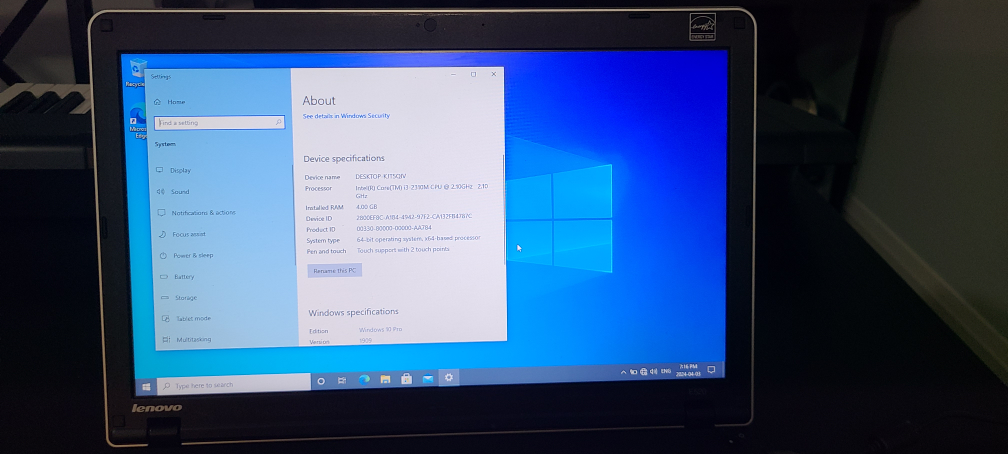The width and height of the screenshot is (1008, 454).
Task: Go to Settings Home
Action: [175, 102]
